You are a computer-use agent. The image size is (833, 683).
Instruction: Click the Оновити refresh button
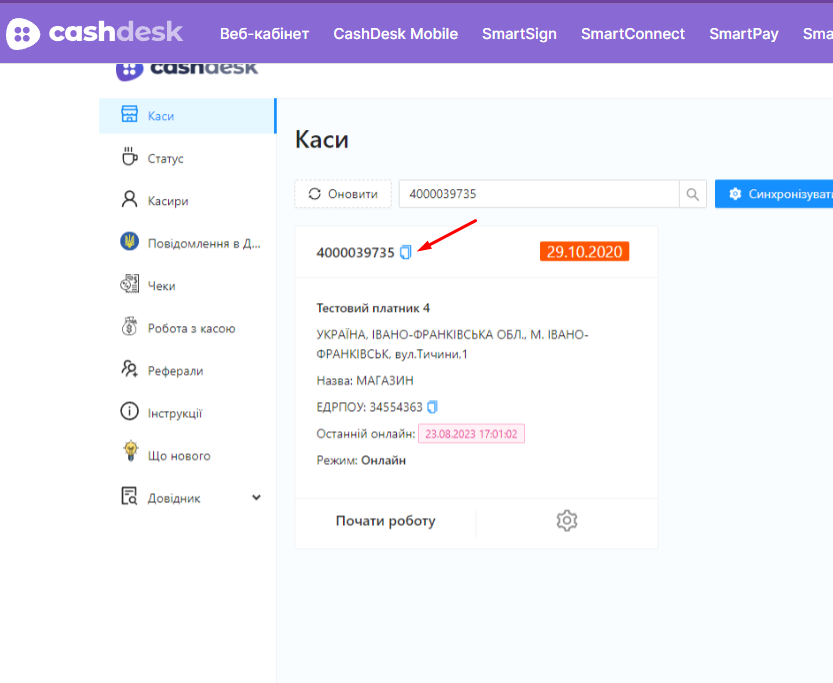click(343, 194)
